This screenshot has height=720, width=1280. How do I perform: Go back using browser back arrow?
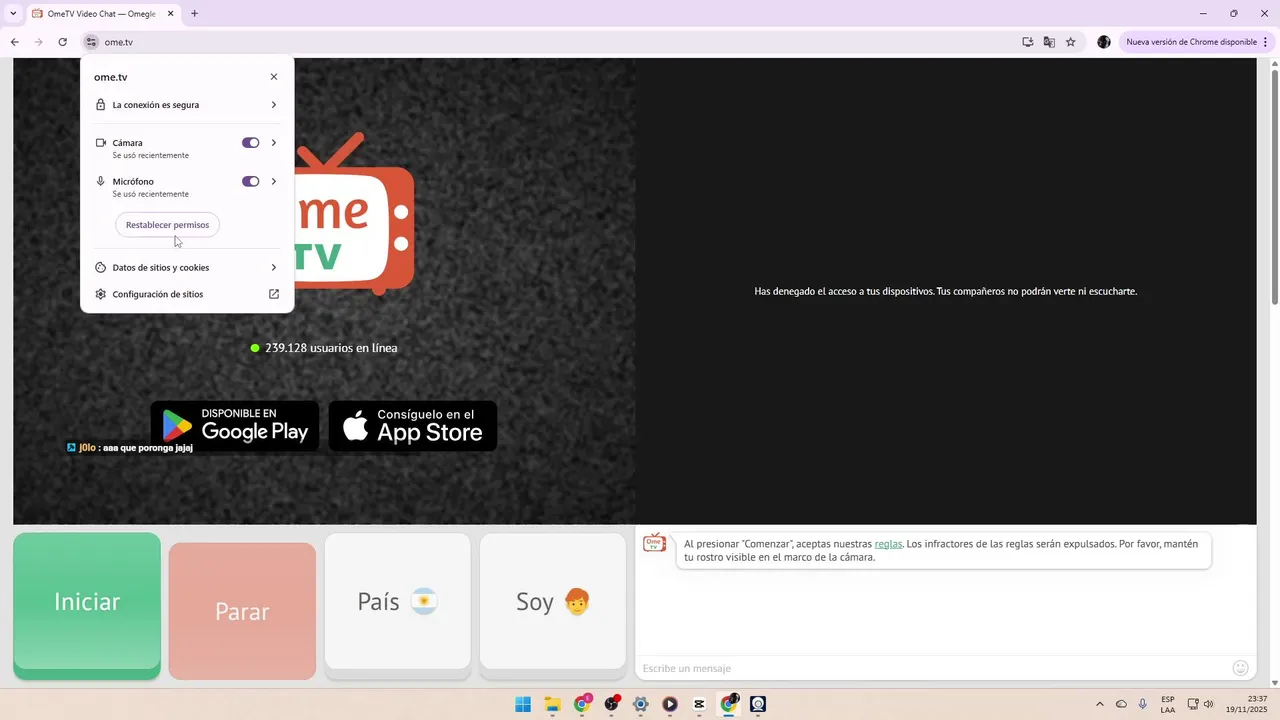pos(15,42)
